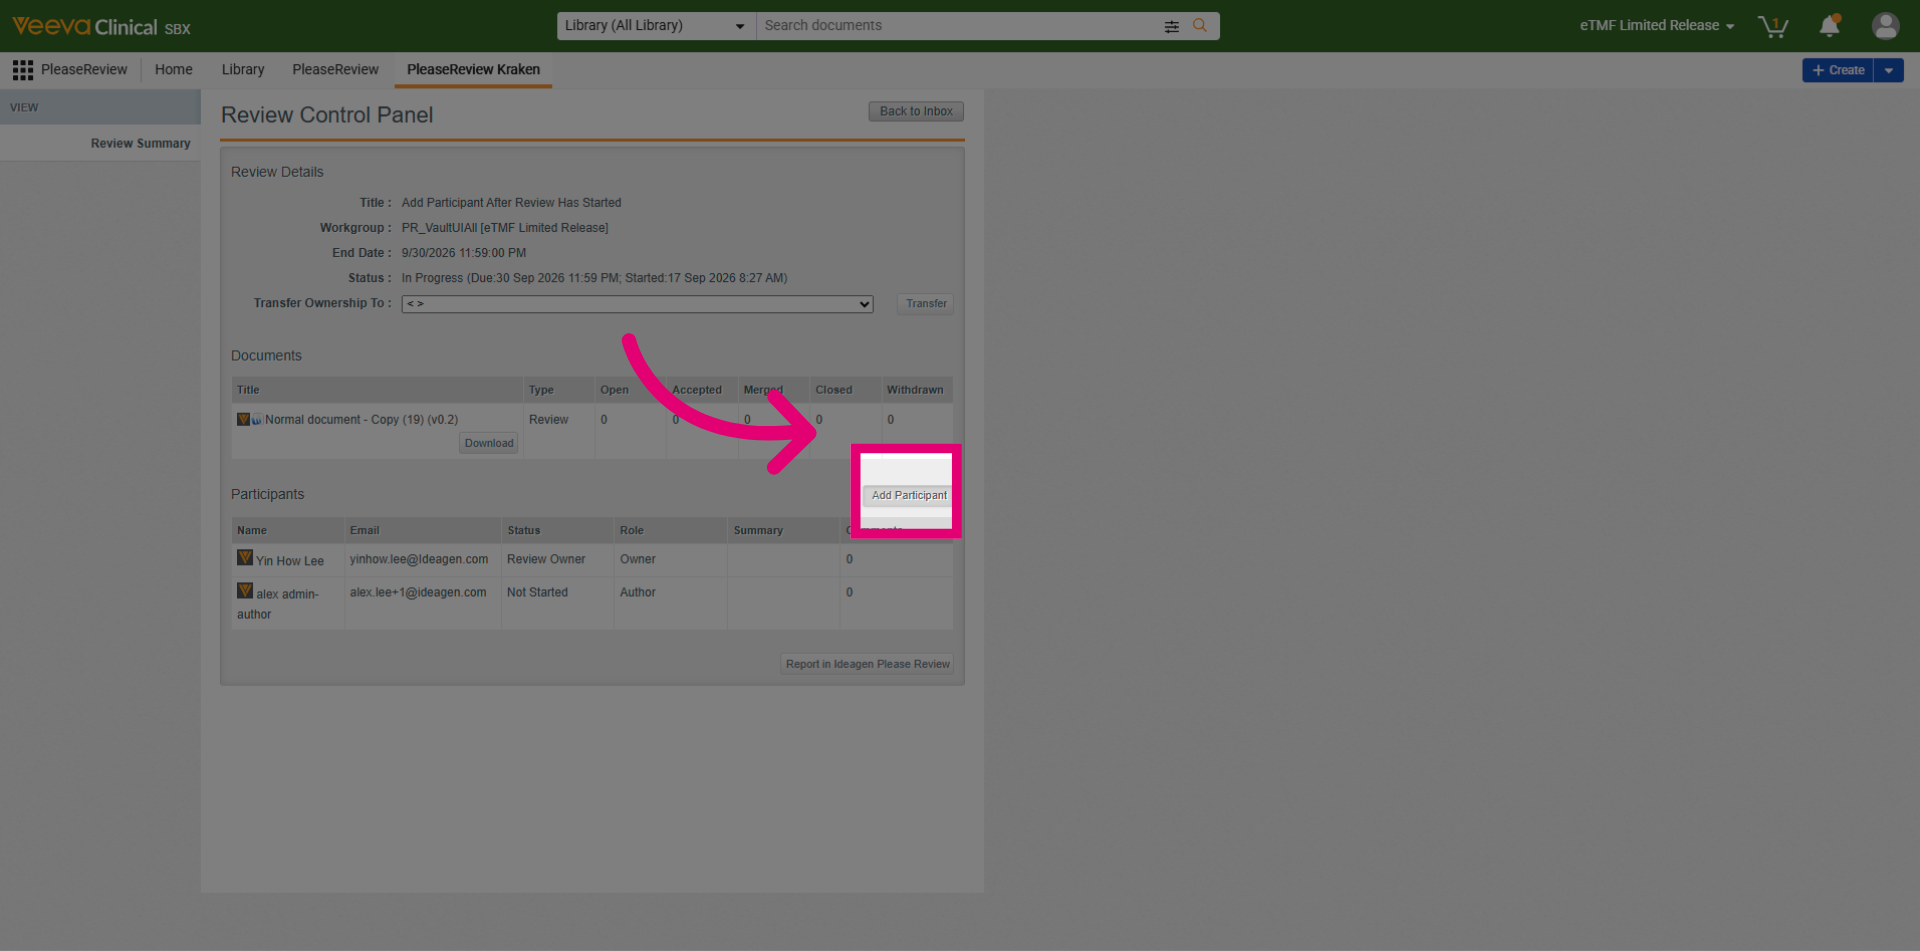This screenshot has height=951, width=1920.
Task: Click the user icon next to alex admin-author
Action: coord(244,591)
